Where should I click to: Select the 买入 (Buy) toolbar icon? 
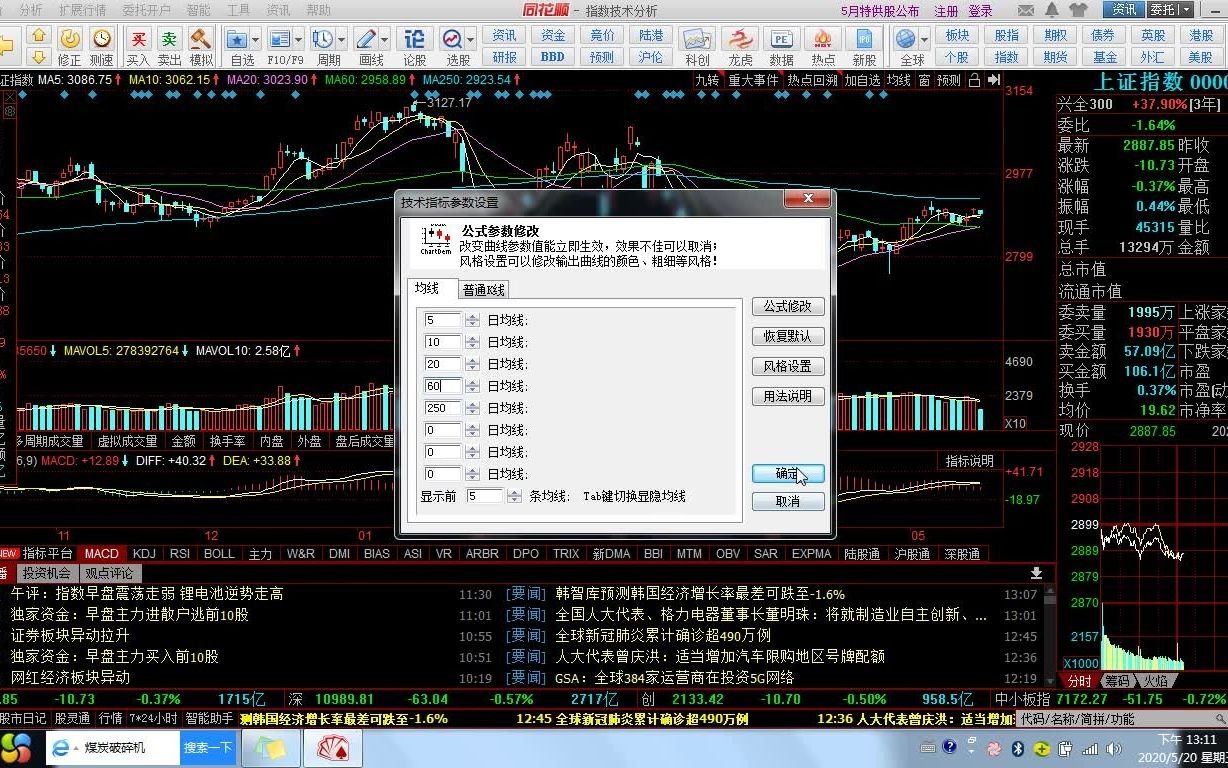pyautogui.click(x=138, y=40)
